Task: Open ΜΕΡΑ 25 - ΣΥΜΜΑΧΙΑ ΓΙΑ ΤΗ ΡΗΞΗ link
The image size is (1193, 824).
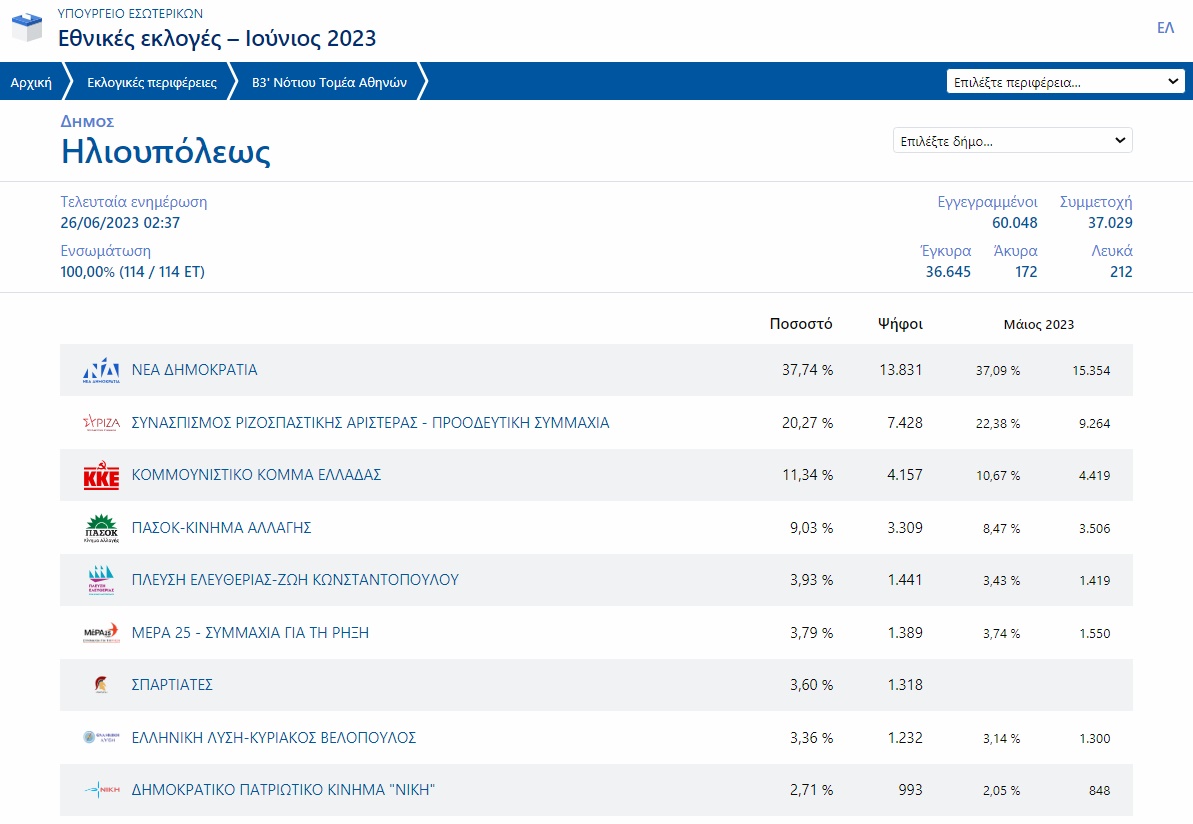Action: (250, 632)
